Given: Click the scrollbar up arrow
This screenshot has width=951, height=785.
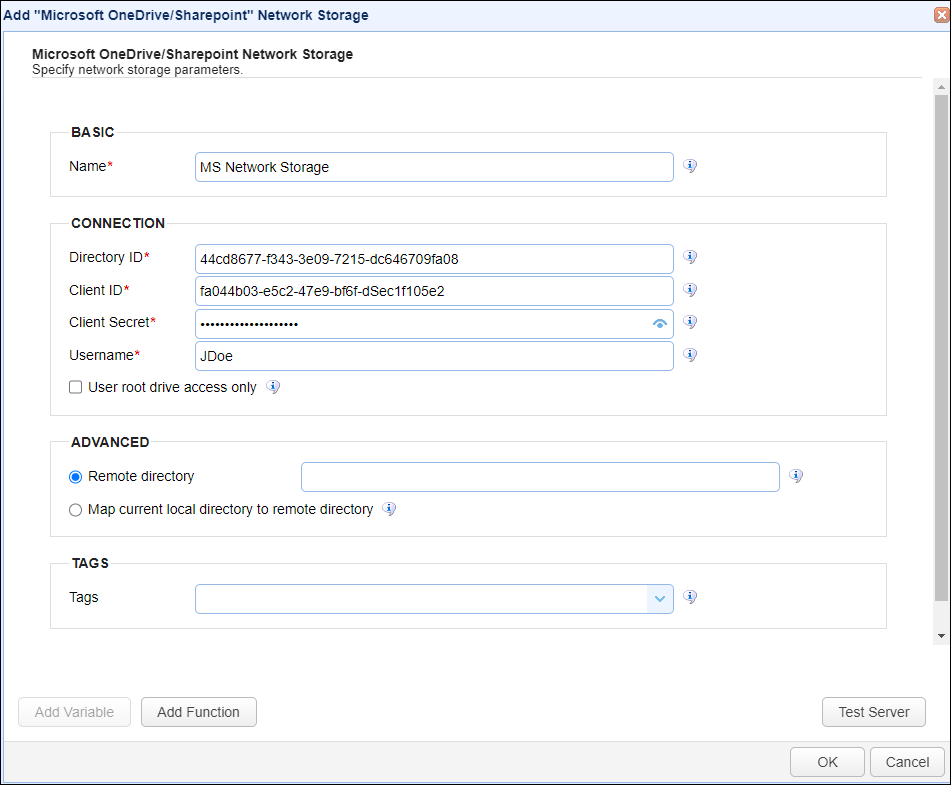Looking at the screenshot, I should [941, 87].
